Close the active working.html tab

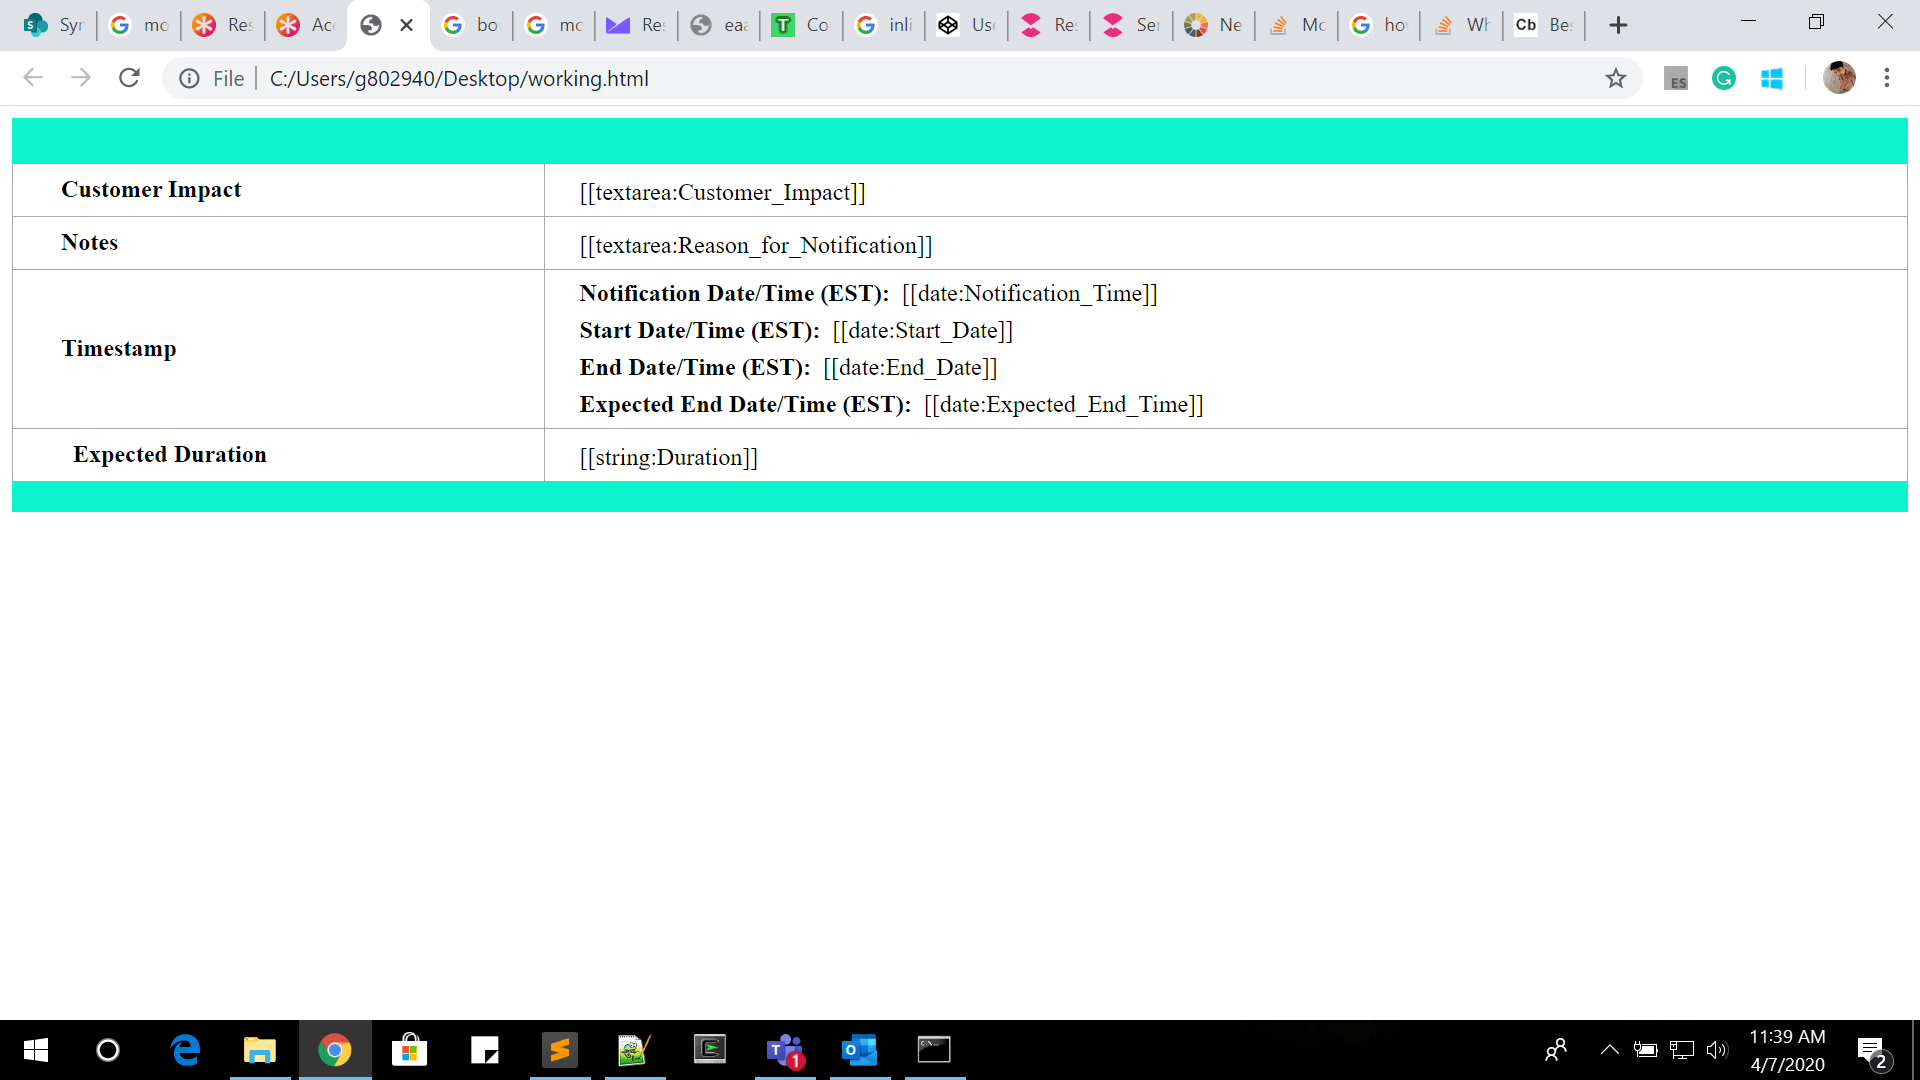pyautogui.click(x=407, y=25)
